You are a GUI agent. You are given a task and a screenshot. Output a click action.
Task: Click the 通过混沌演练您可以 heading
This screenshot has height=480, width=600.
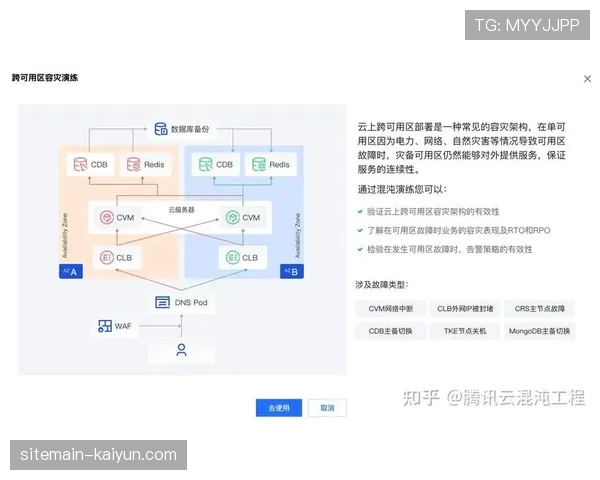tap(402, 189)
